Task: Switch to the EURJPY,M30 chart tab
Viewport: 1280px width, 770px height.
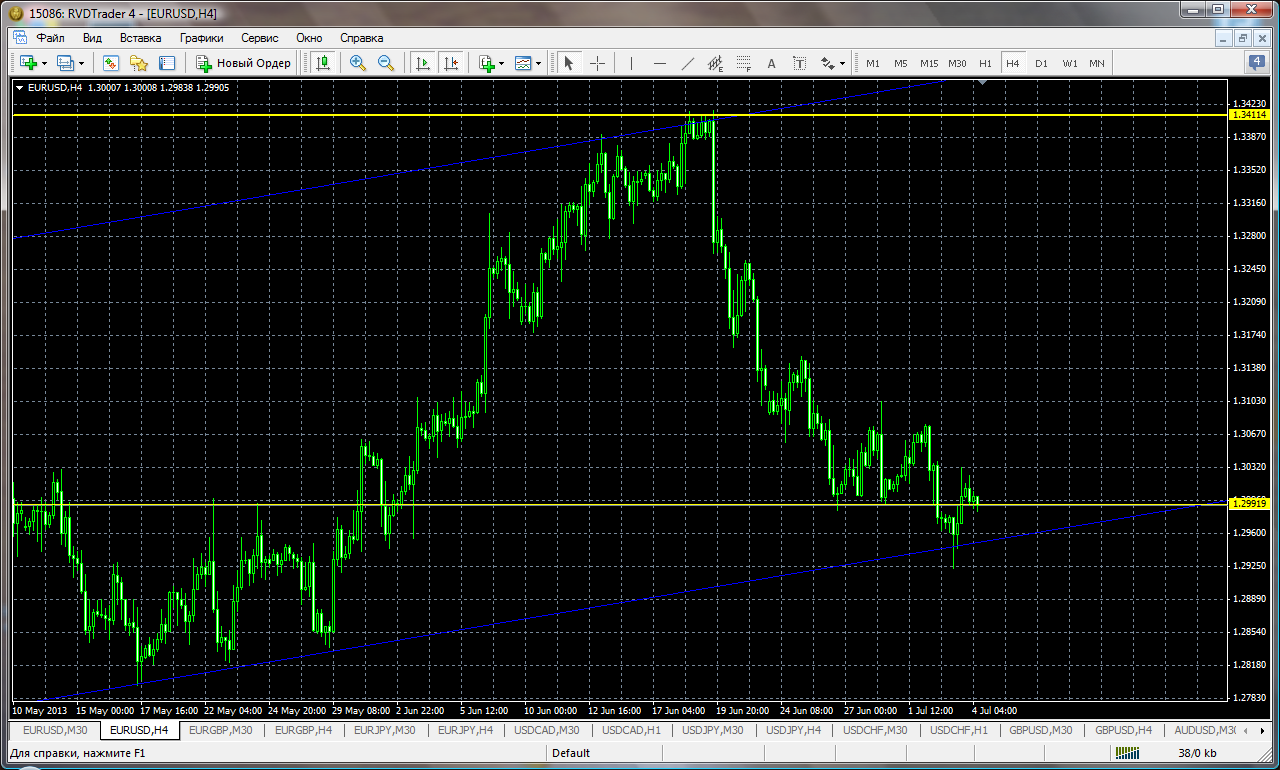Action: pos(386,730)
